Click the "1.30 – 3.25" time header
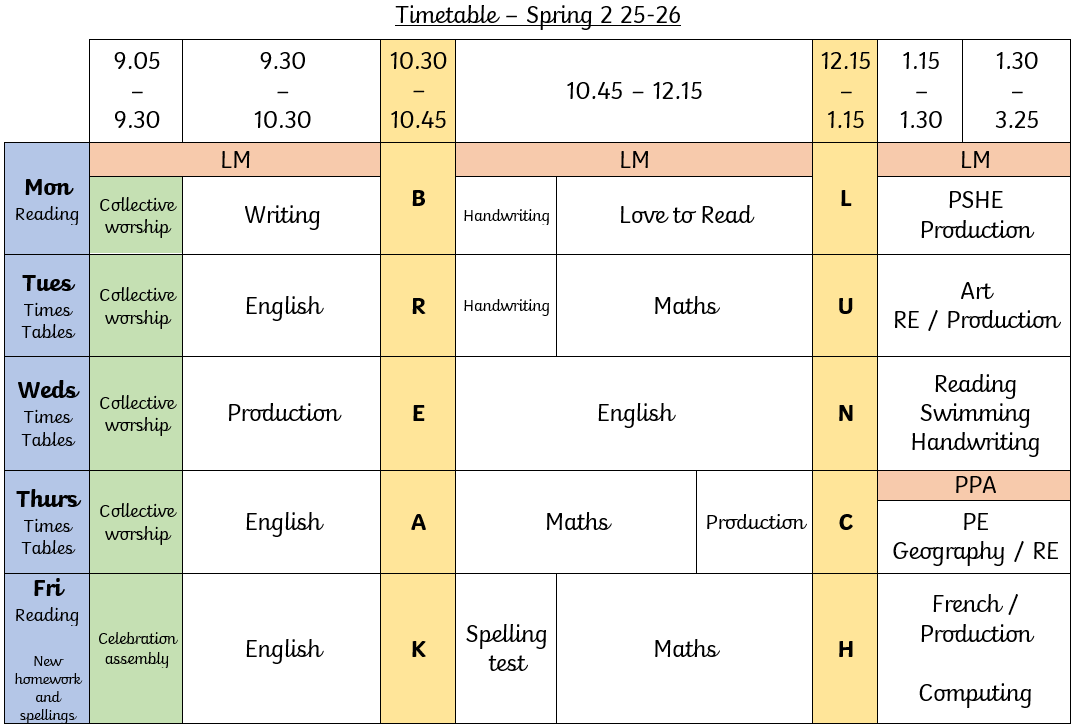The image size is (1076, 727). coord(1016,92)
